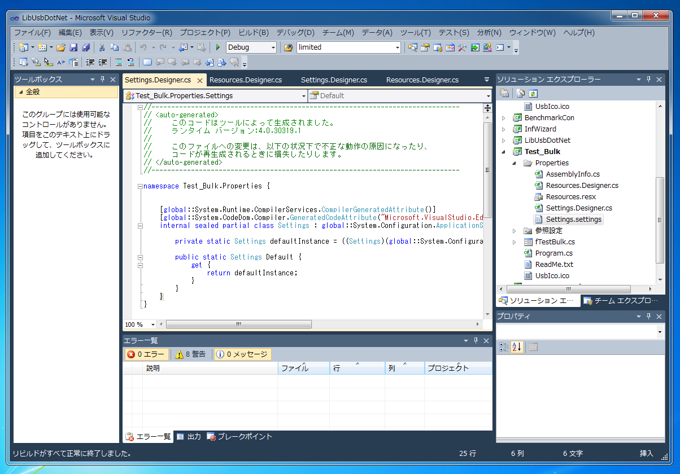Collapse the Test_Bulk project node

503,152
